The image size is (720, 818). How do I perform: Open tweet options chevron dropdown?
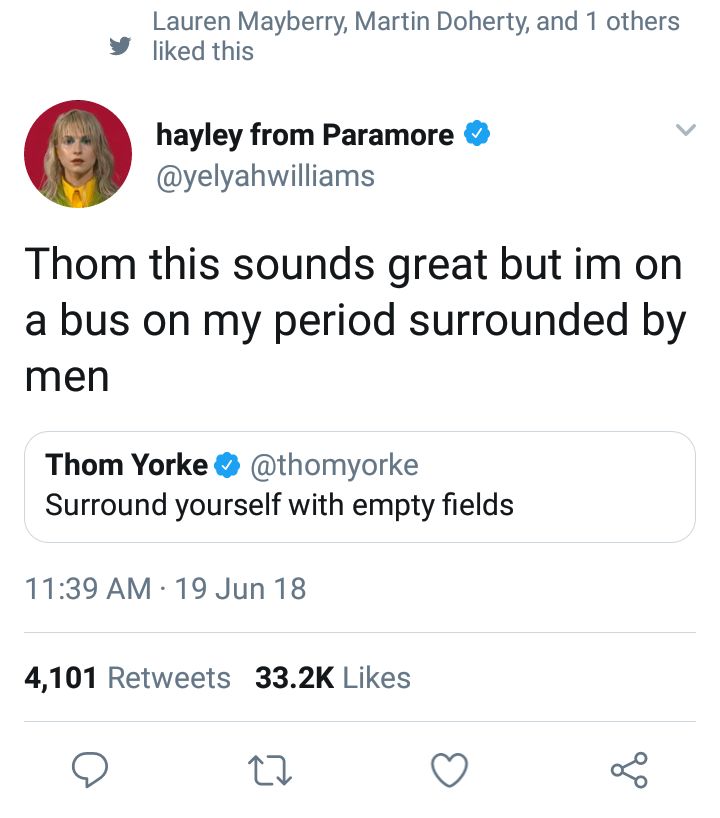click(686, 129)
